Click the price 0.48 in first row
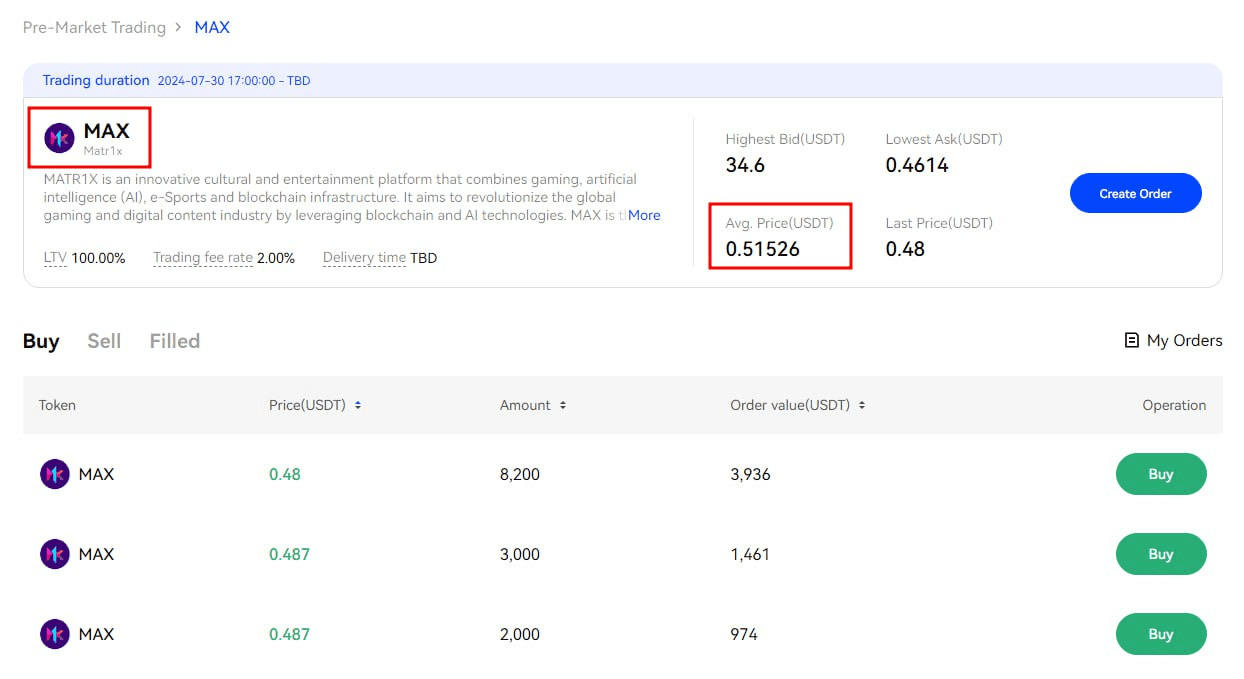Image resolution: width=1244 pixels, height=679 pixels. point(285,474)
